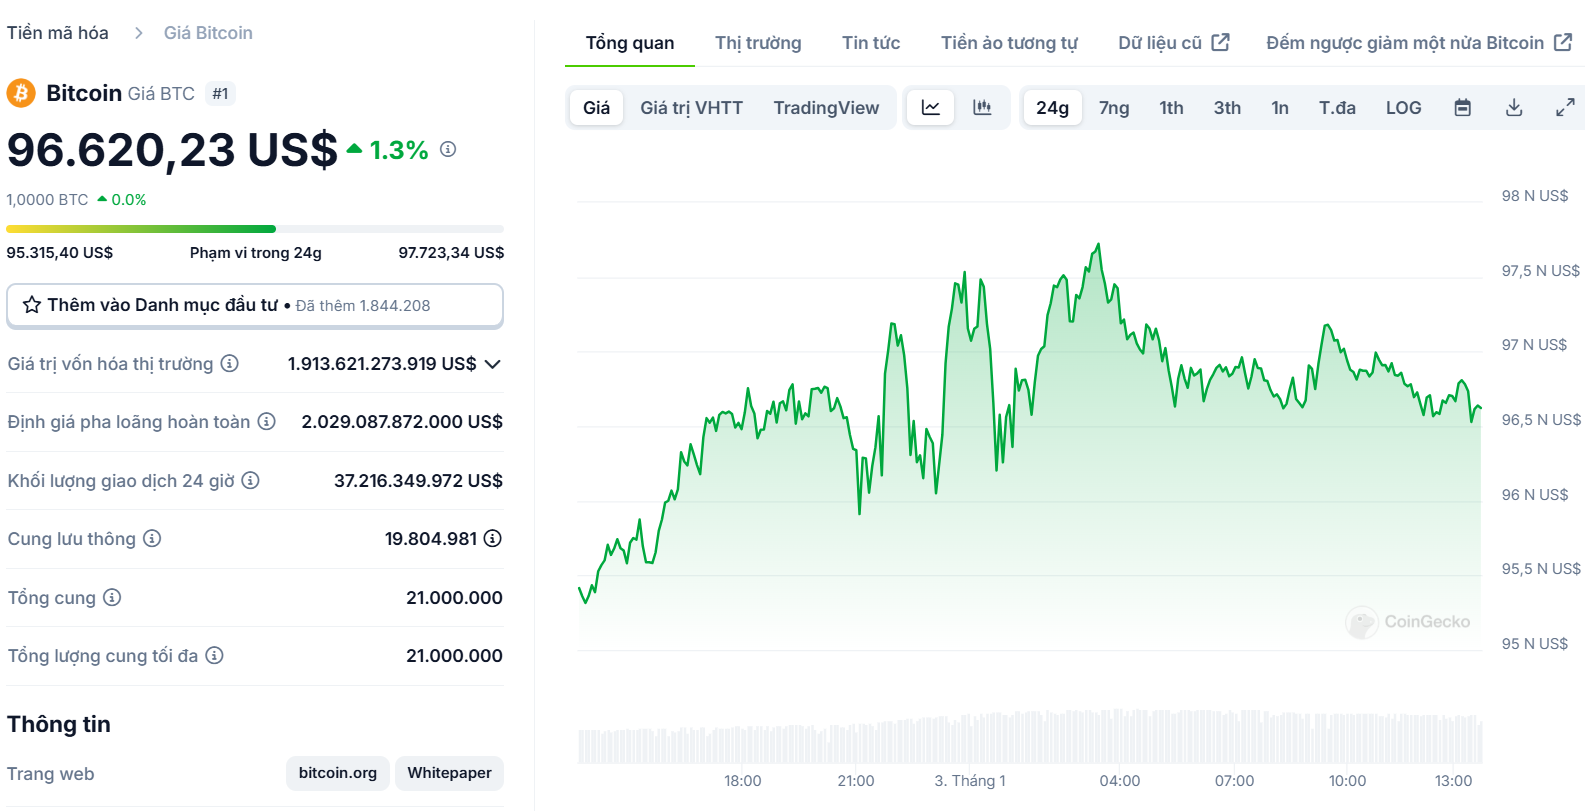Viewport: 1585px width, 811px height.
Task: Open info icon for Tổng cung
Action: (112, 597)
